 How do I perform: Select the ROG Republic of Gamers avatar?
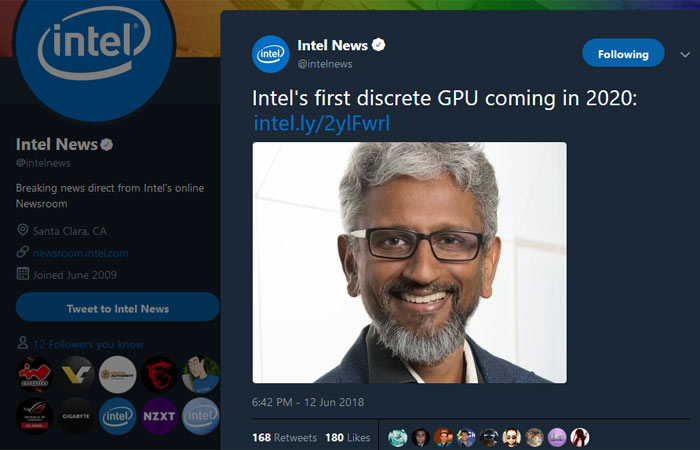34,416
